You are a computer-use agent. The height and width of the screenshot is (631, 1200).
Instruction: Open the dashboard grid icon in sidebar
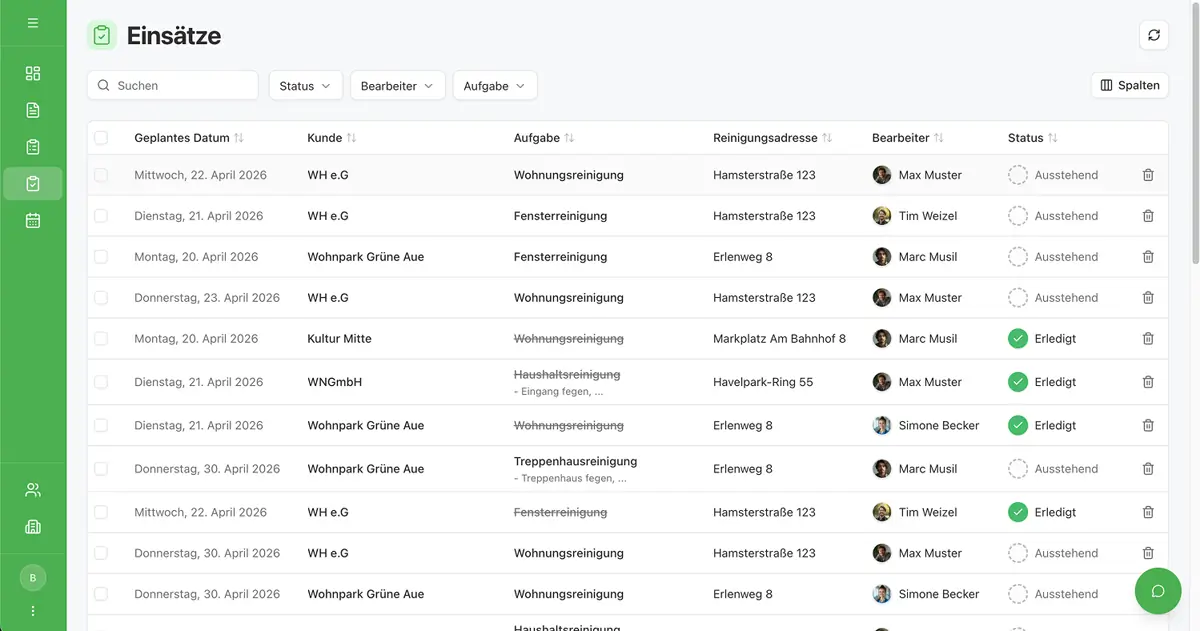[32, 73]
